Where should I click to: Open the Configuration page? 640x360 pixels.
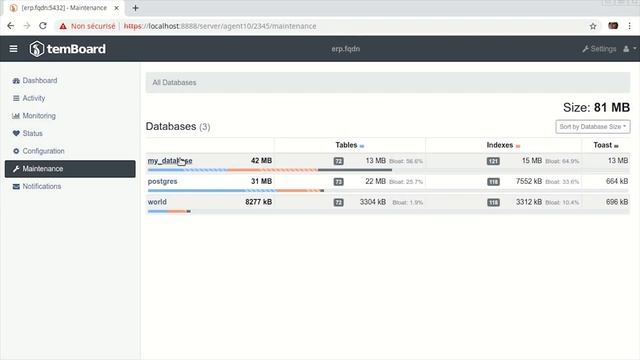(x=43, y=151)
